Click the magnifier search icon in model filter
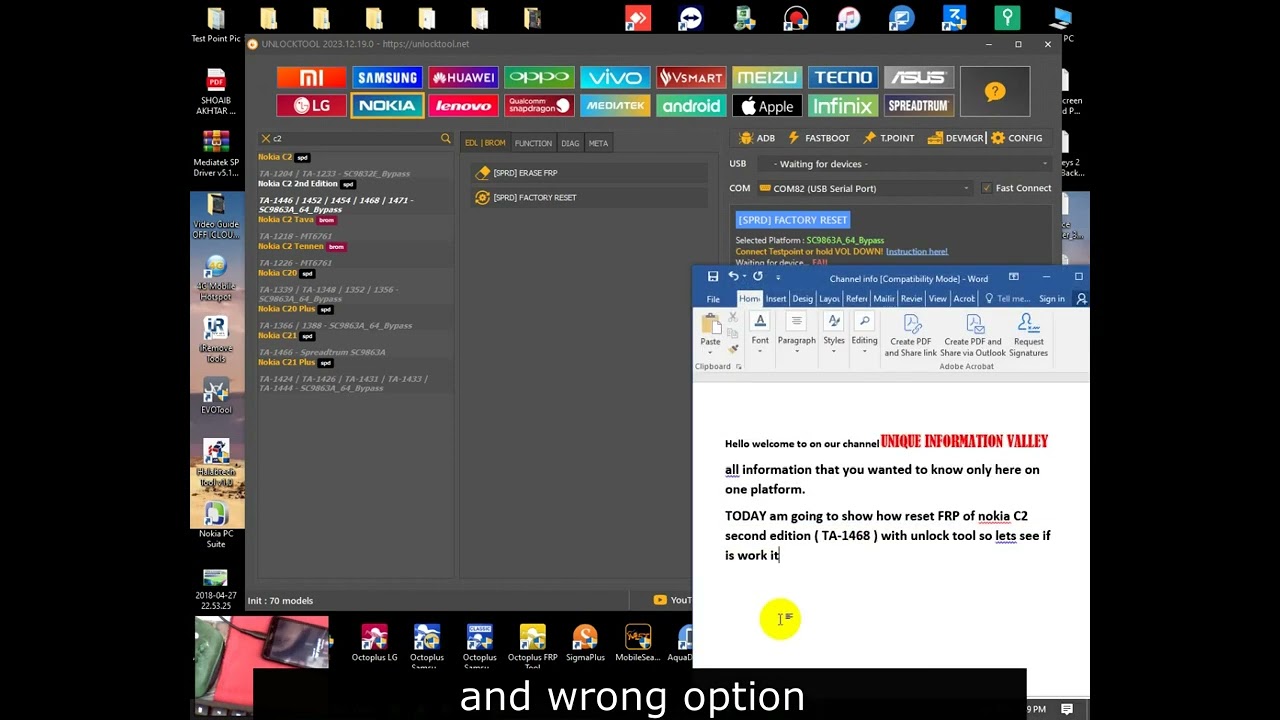Viewport: 1280px width, 720px height. [x=446, y=138]
